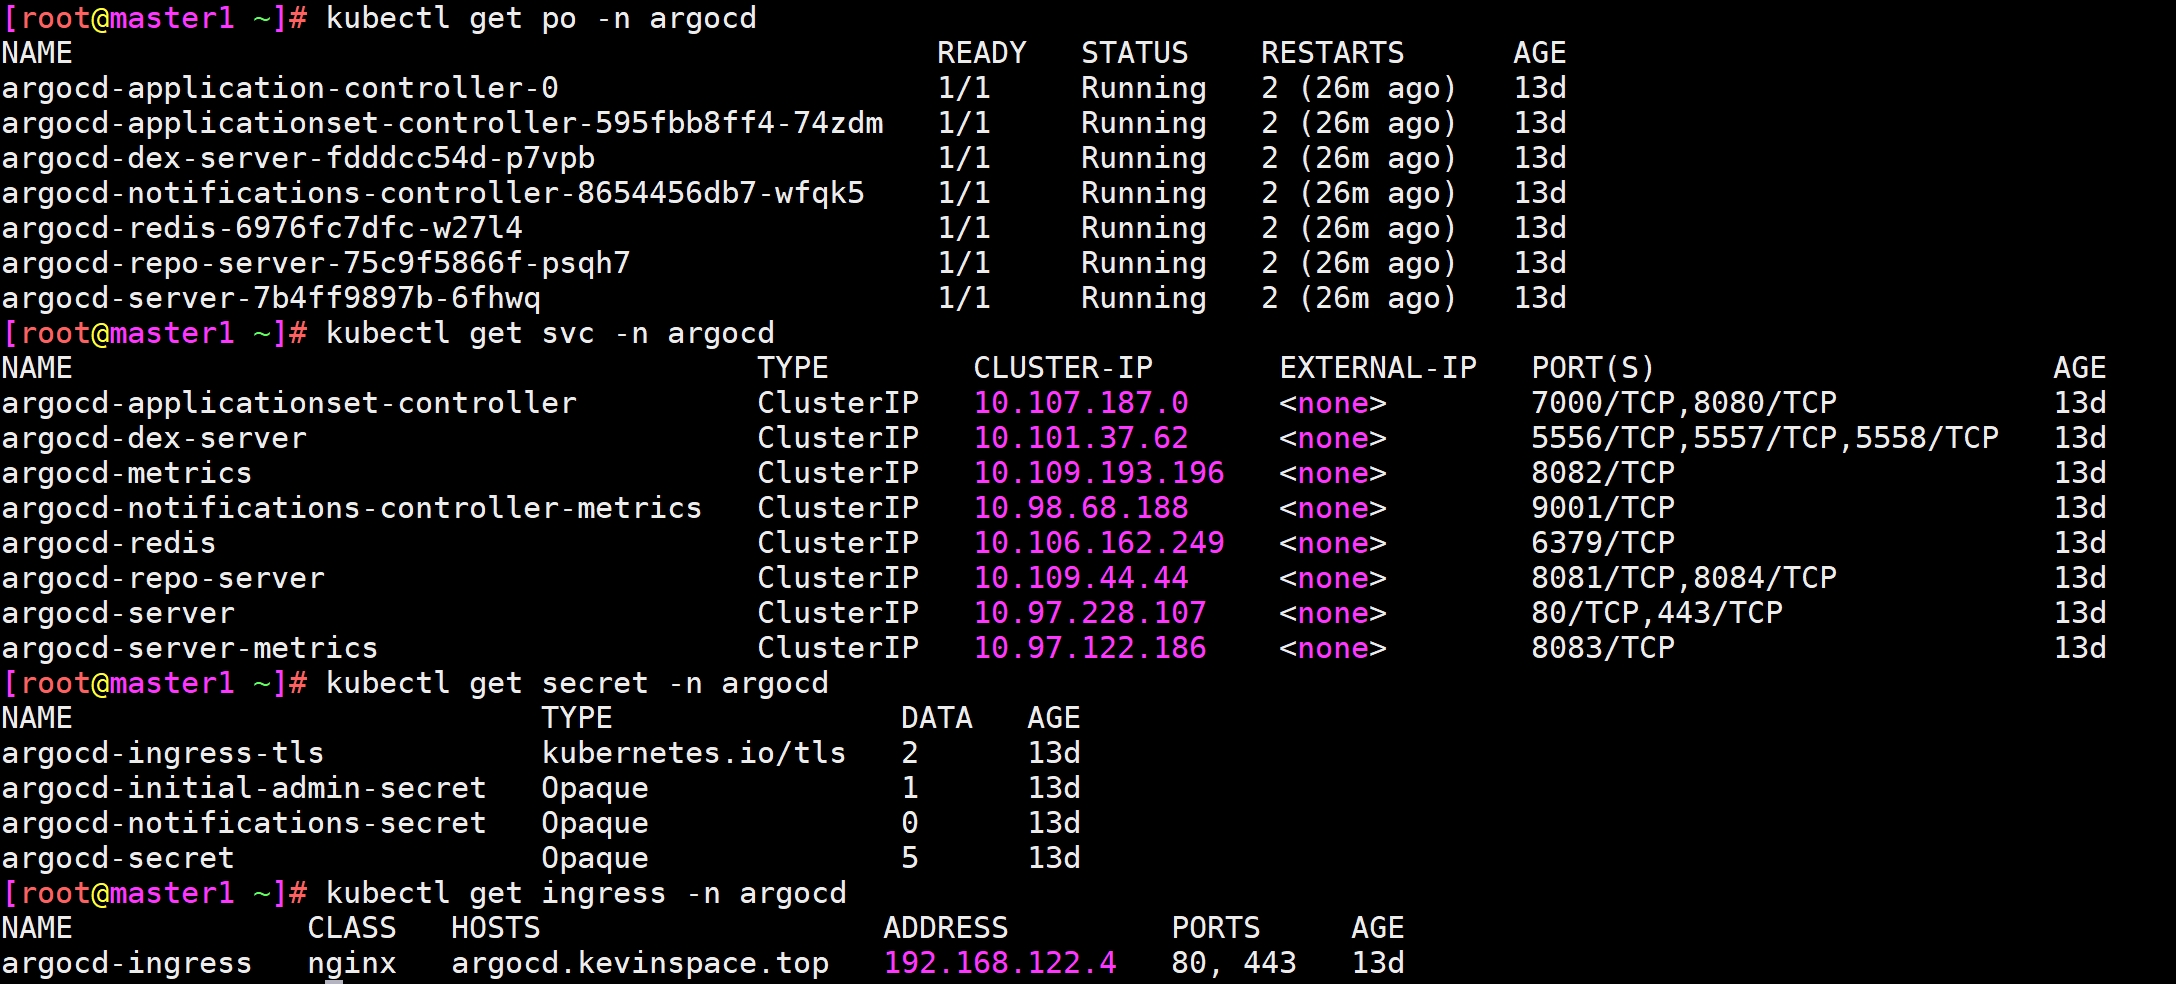
Task: Click the CLUSTER-IP column header
Action: [x=1063, y=369]
